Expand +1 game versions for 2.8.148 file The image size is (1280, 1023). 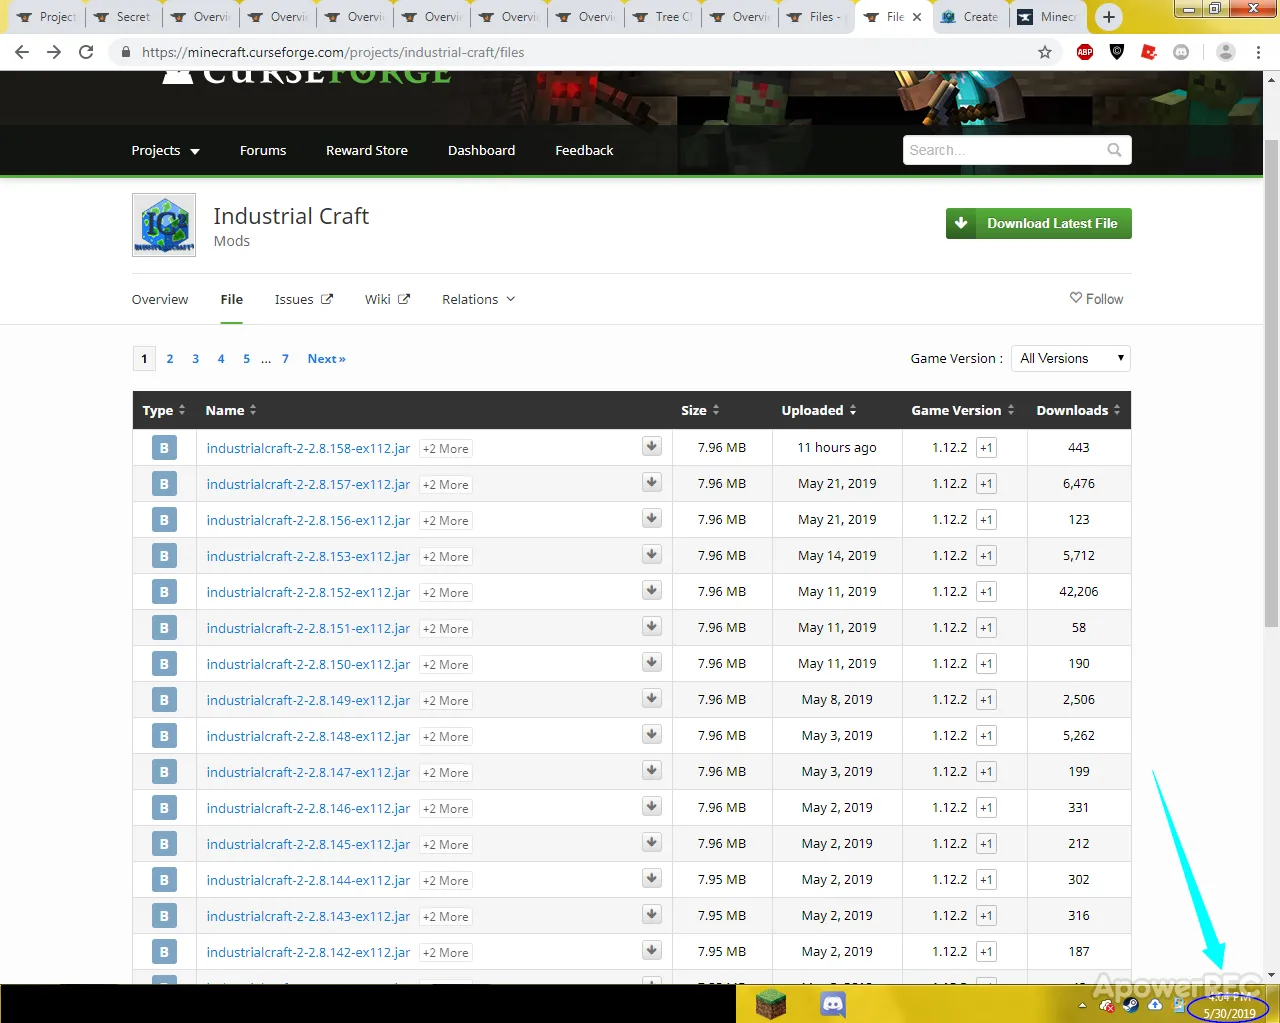click(x=986, y=736)
